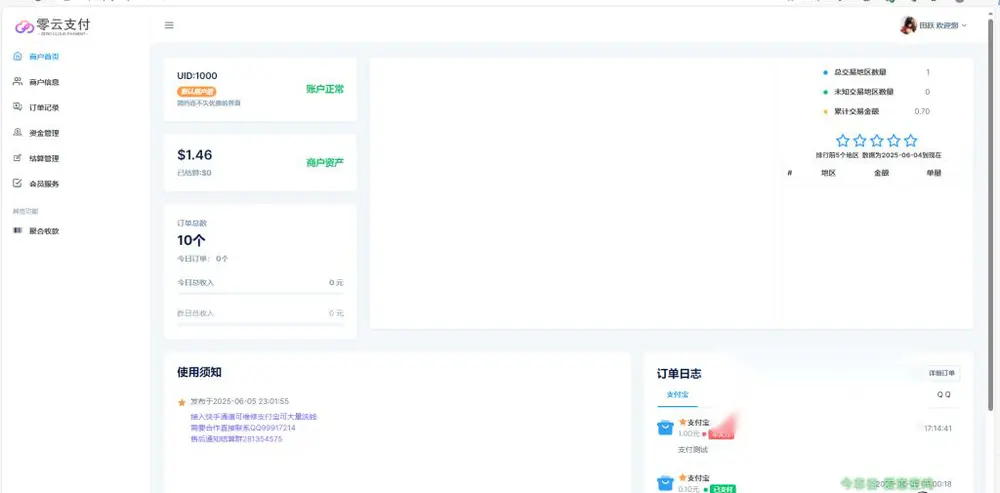Click the first purple notice line about 快手通道
This screenshot has width=1000, height=493.
[x=253, y=417]
